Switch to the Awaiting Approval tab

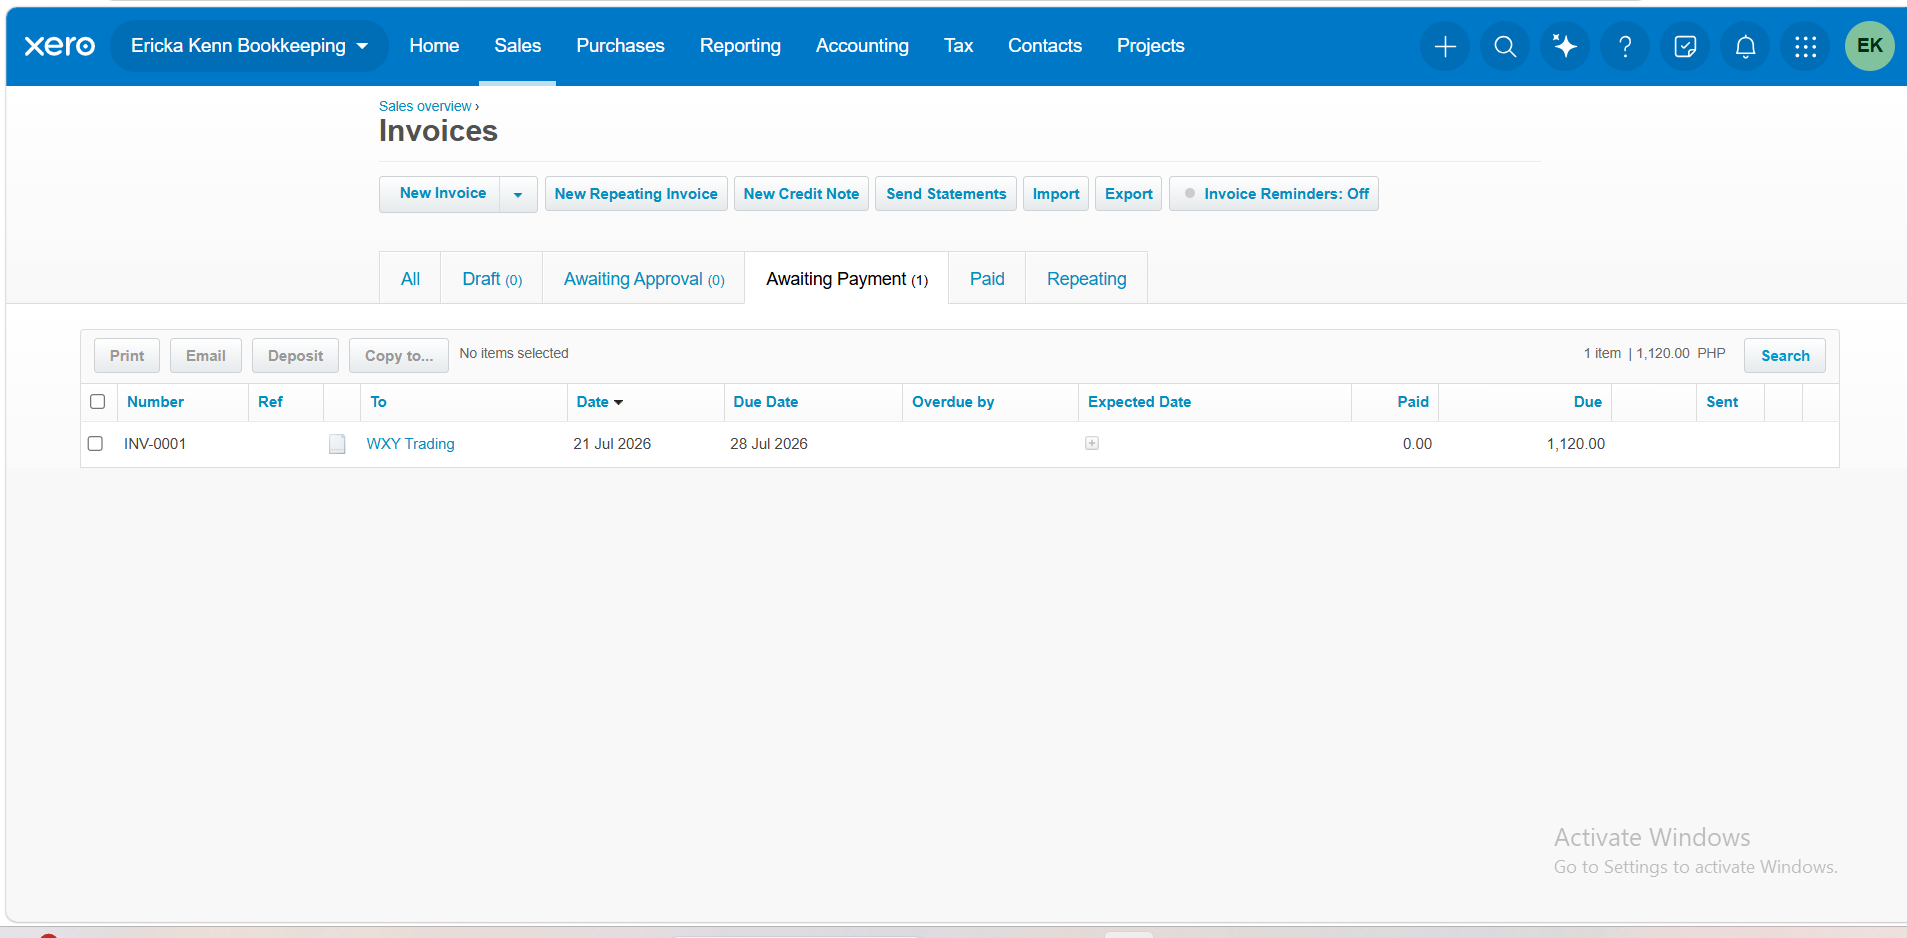[644, 279]
